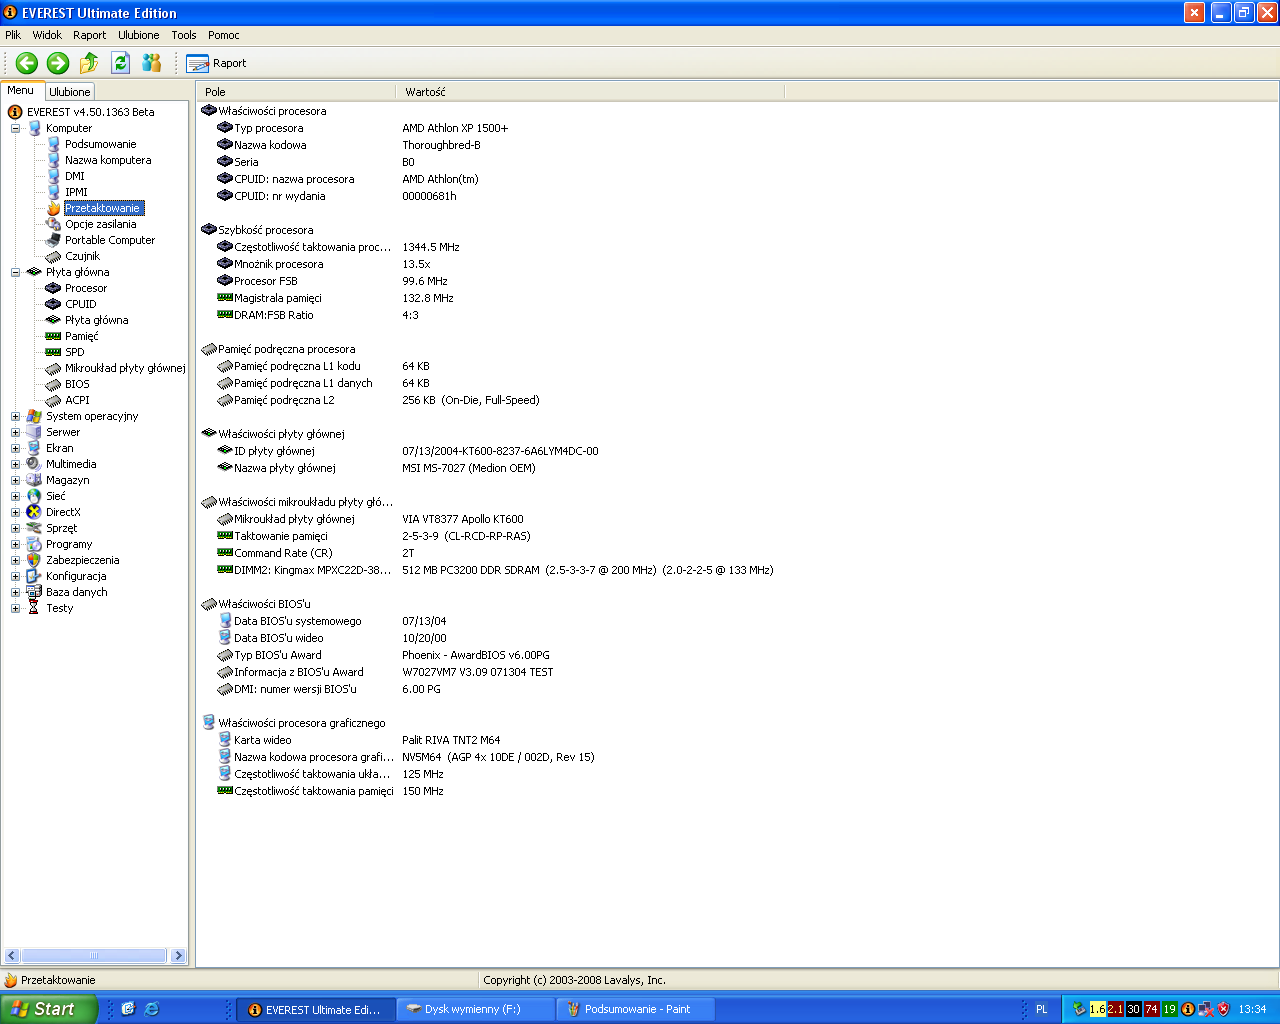Click the Procesor chip icon in tree
Viewport: 1280px width, 1024px height.
click(x=54, y=288)
